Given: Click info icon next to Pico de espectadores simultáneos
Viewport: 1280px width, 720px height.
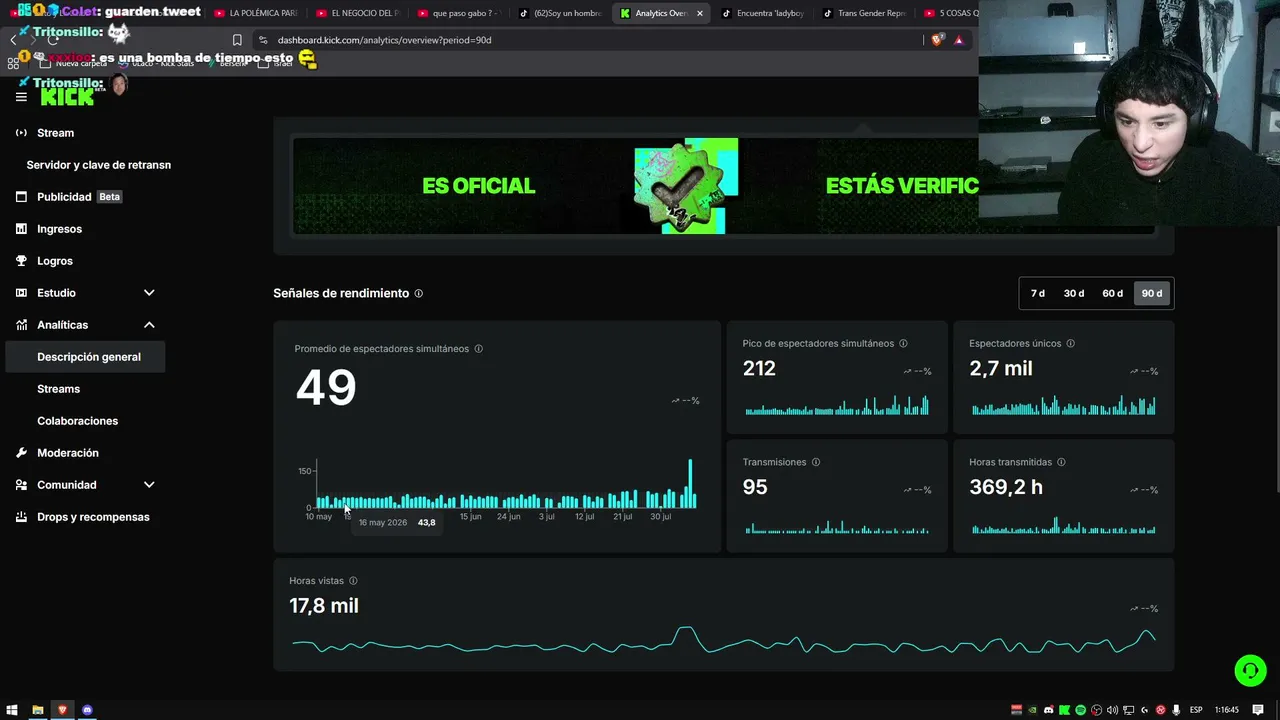Looking at the screenshot, I should tap(903, 344).
